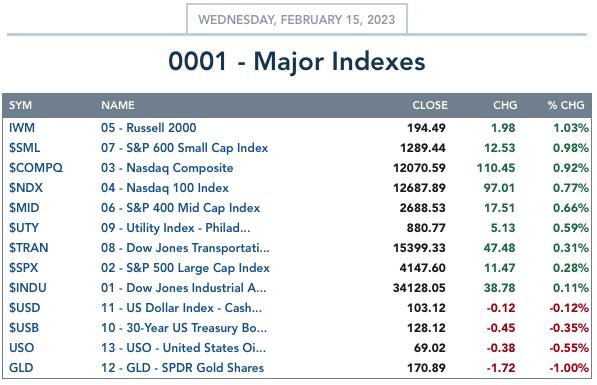Viewport: 597px width, 385px height.
Task: Open the USO - United States Oil link
Action: tap(184, 348)
